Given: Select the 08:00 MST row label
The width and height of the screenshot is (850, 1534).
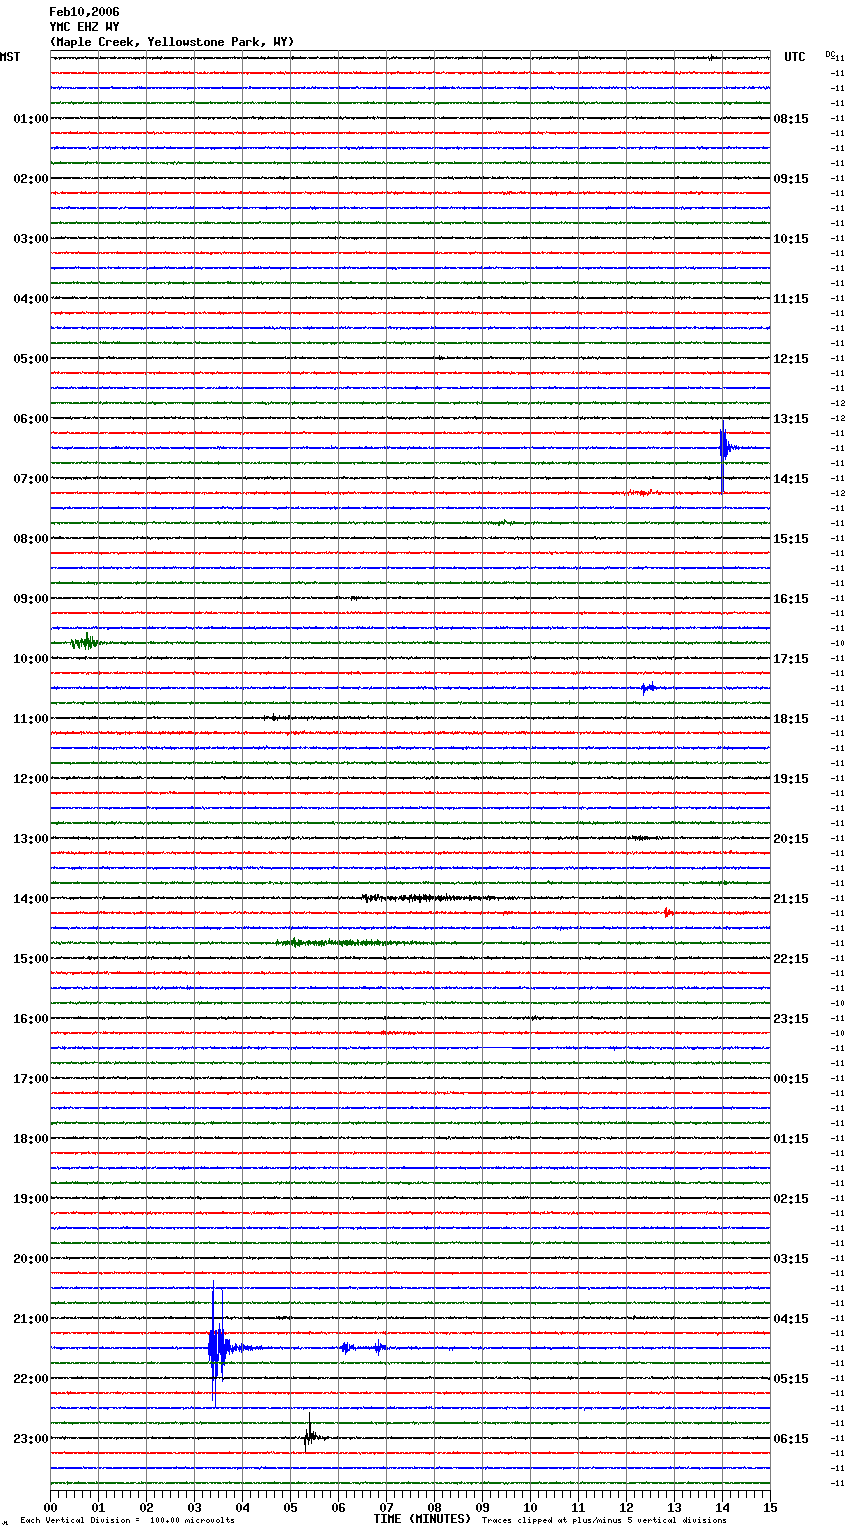Looking at the screenshot, I should point(31,539).
